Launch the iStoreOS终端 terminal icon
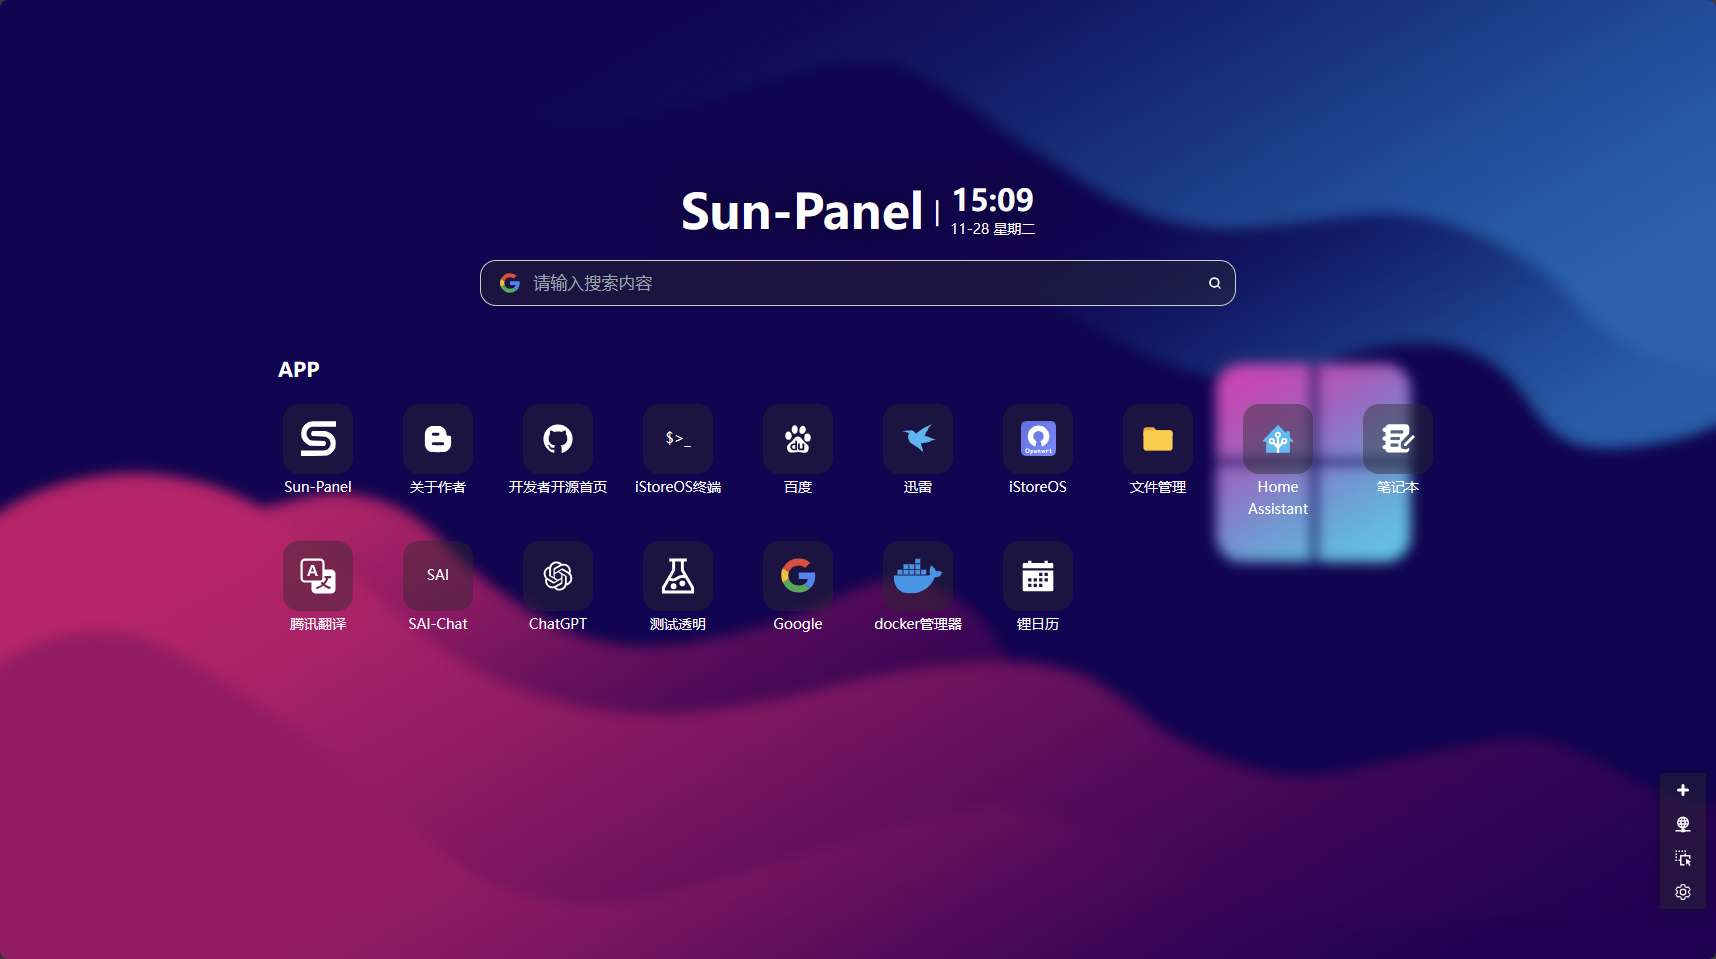This screenshot has width=1716, height=959. (678, 439)
